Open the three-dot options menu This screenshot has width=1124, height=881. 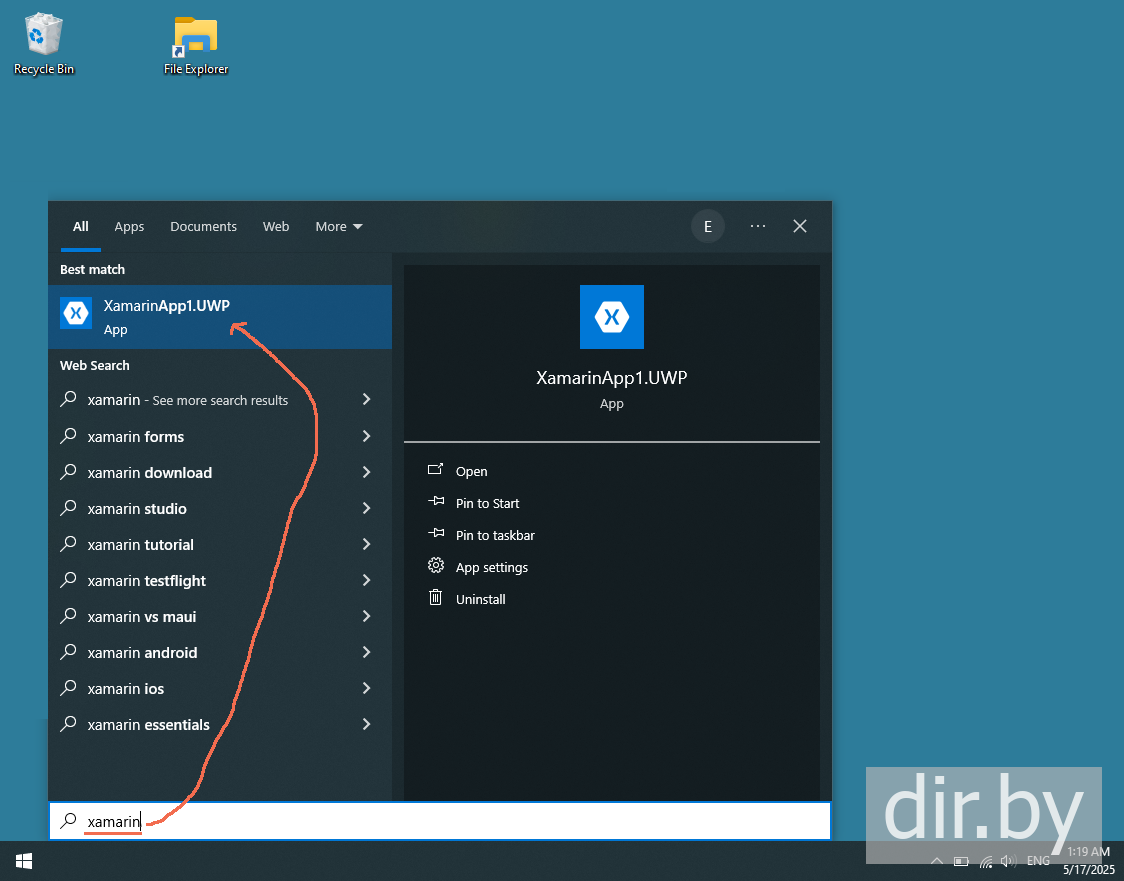click(x=758, y=227)
